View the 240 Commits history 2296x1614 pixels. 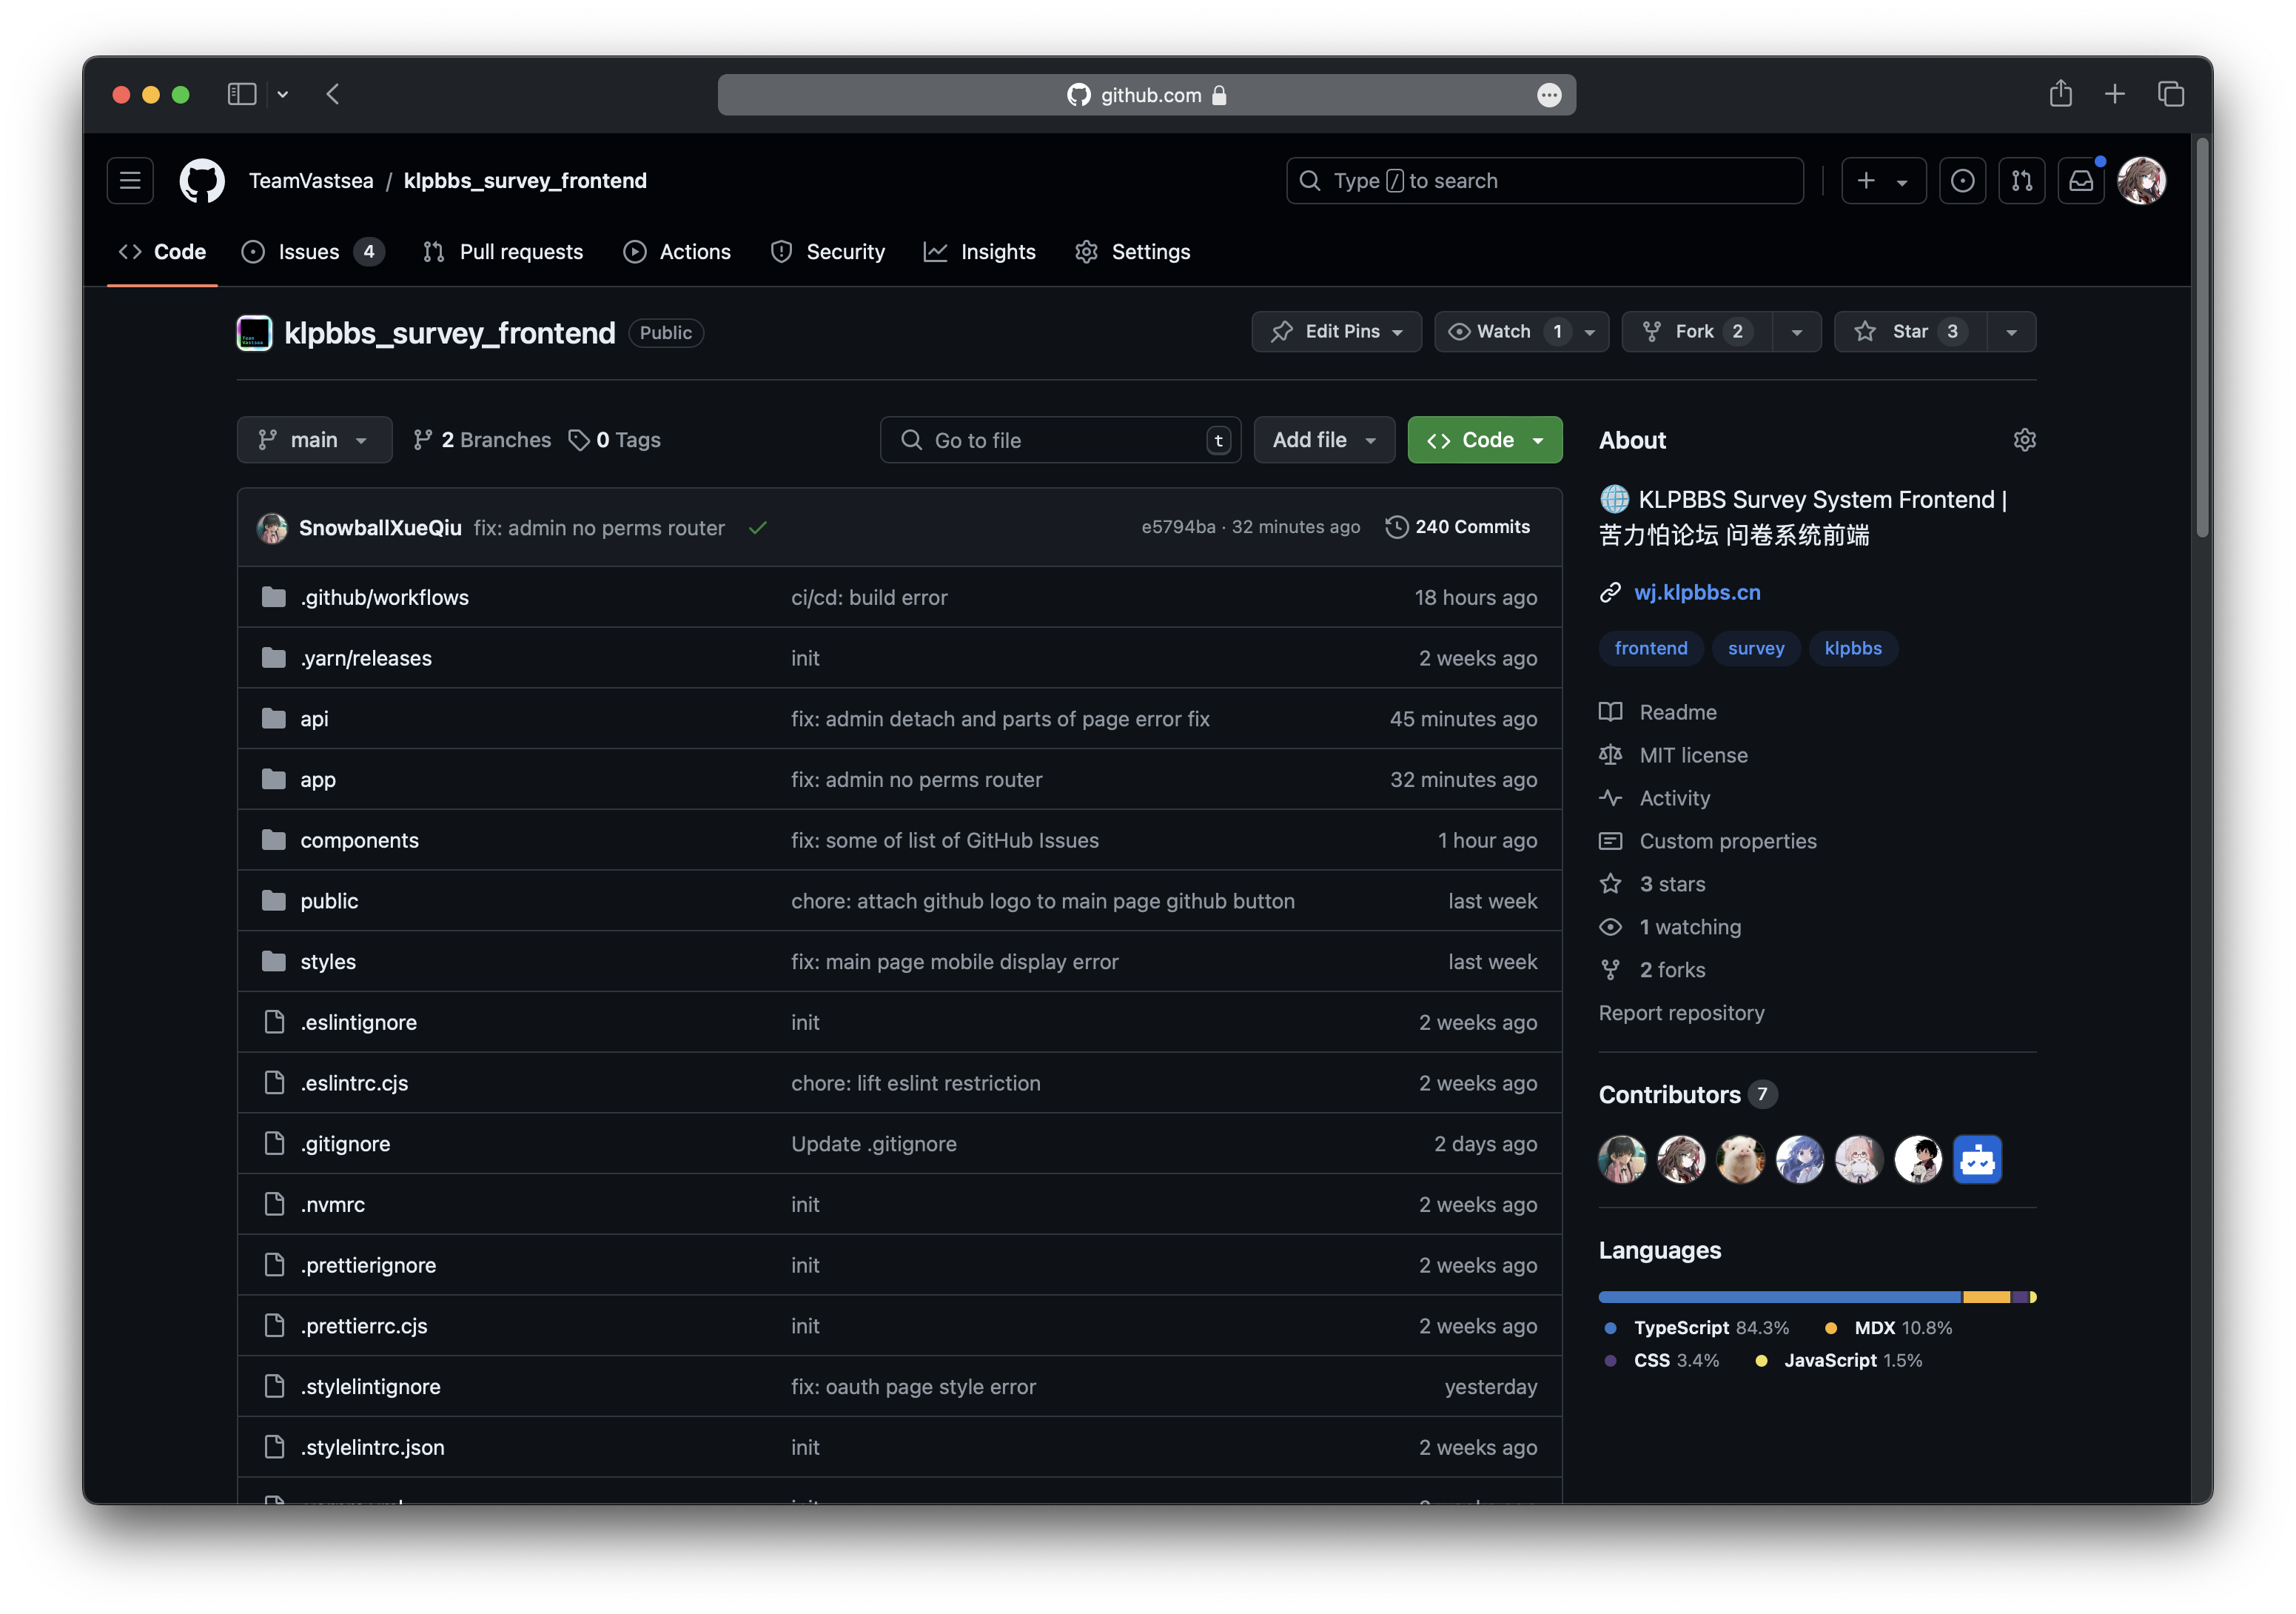[1457, 527]
